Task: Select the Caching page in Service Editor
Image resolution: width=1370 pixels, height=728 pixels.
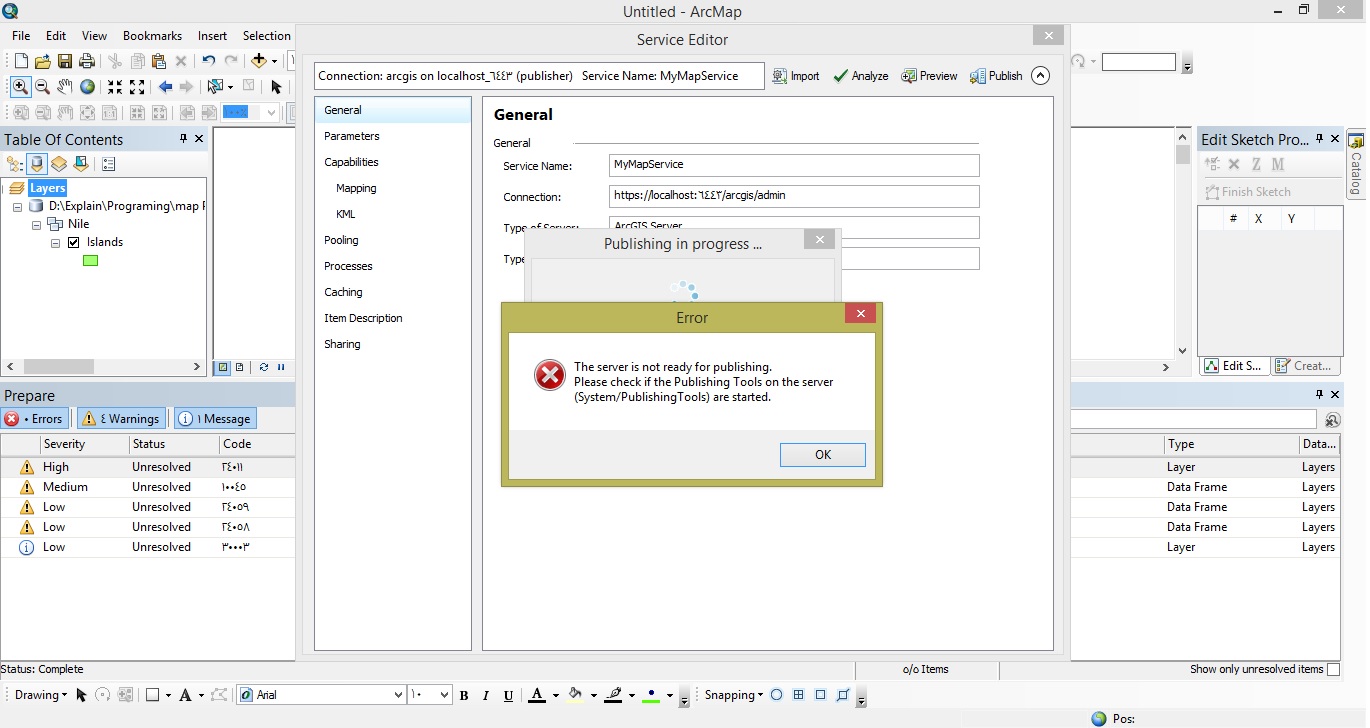Action: click(x=343, y=292)
